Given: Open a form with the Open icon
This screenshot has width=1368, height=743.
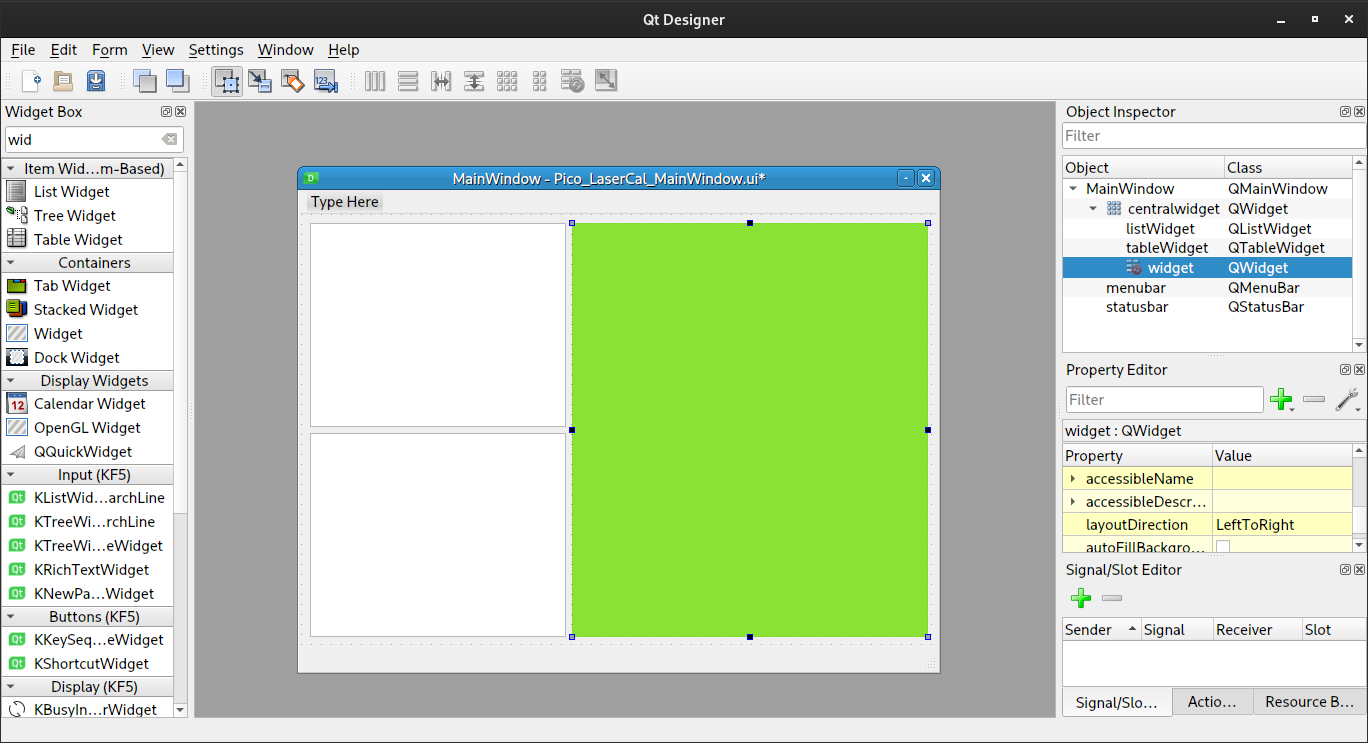Looking at the screenshot, I should [x=63, y=81].
